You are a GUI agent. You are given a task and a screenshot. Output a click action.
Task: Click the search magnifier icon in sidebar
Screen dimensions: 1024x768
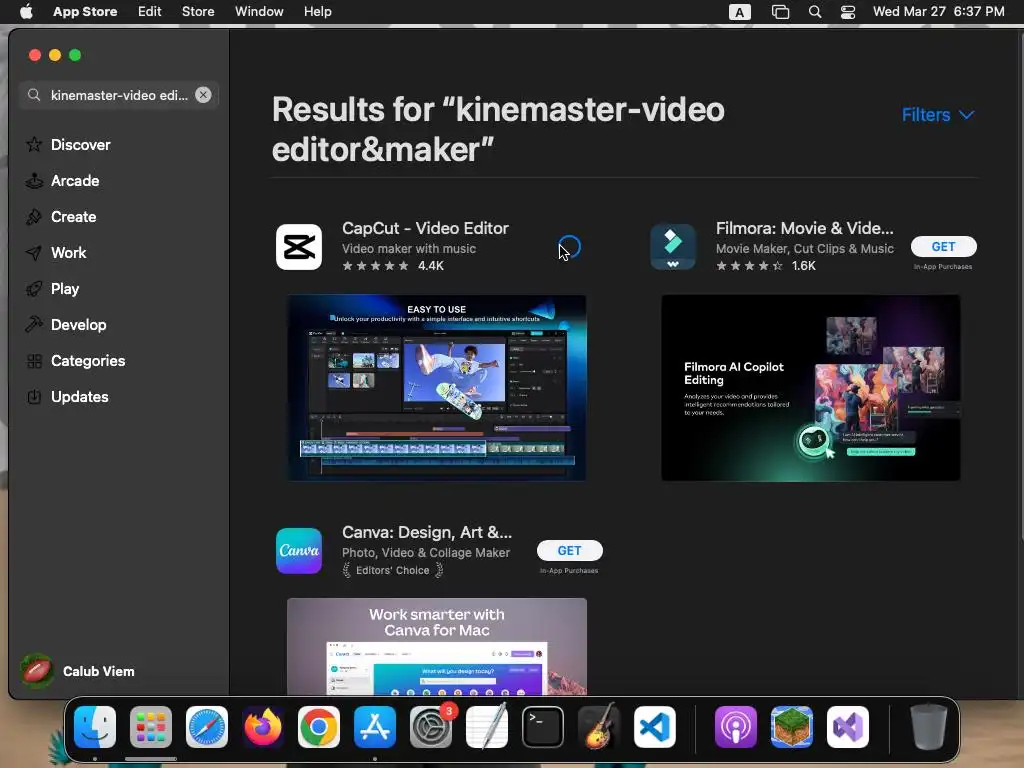pos(34,95)
